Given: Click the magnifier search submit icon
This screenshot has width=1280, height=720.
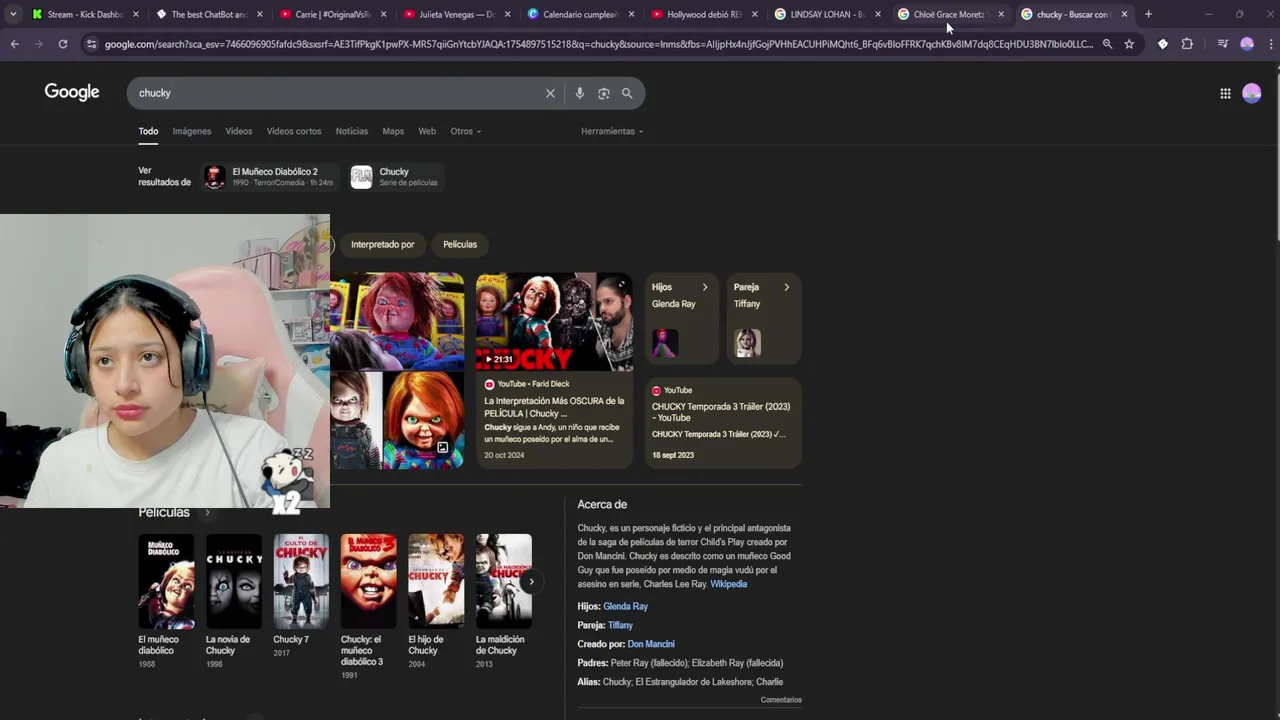Looking at the screenshot, I should [627, 93].
